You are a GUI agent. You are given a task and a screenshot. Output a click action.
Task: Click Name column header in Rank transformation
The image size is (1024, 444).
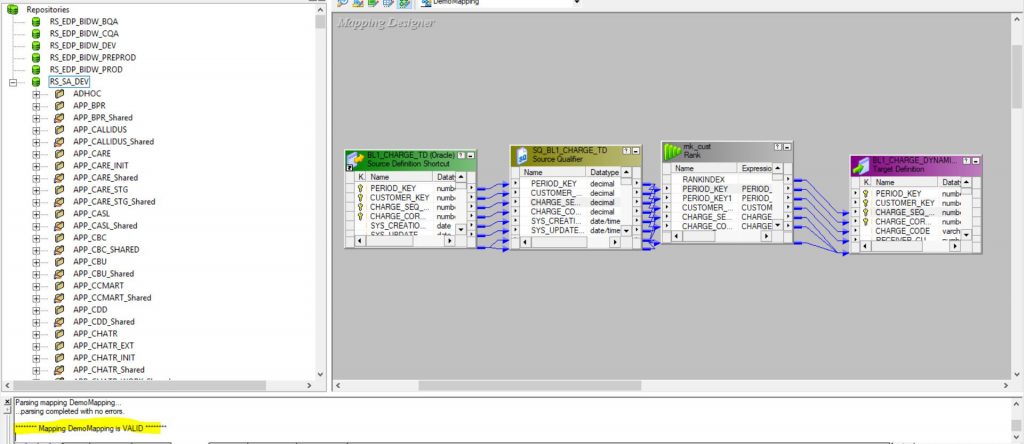[704, 168]
